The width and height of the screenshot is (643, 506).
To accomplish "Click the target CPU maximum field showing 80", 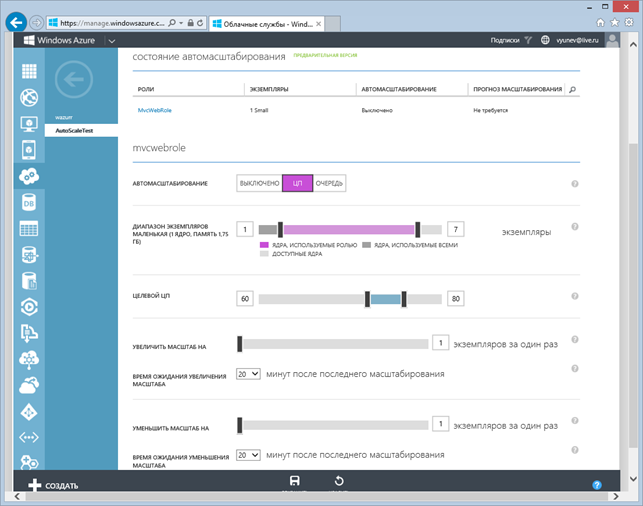I will 456,299.
